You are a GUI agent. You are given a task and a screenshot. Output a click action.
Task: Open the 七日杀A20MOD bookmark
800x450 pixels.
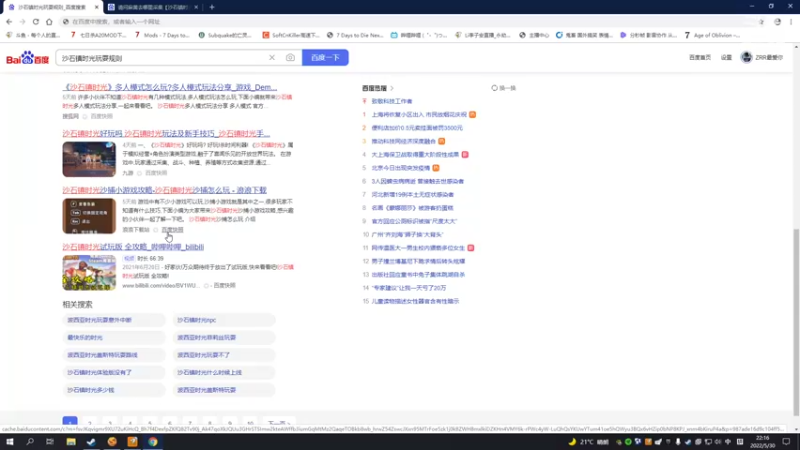pos(98,35)
